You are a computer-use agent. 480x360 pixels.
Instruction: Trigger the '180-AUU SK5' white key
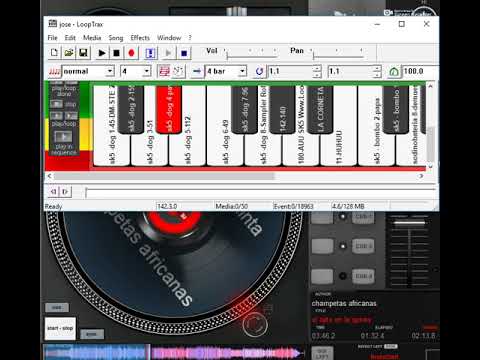click(x=301, y=150)
